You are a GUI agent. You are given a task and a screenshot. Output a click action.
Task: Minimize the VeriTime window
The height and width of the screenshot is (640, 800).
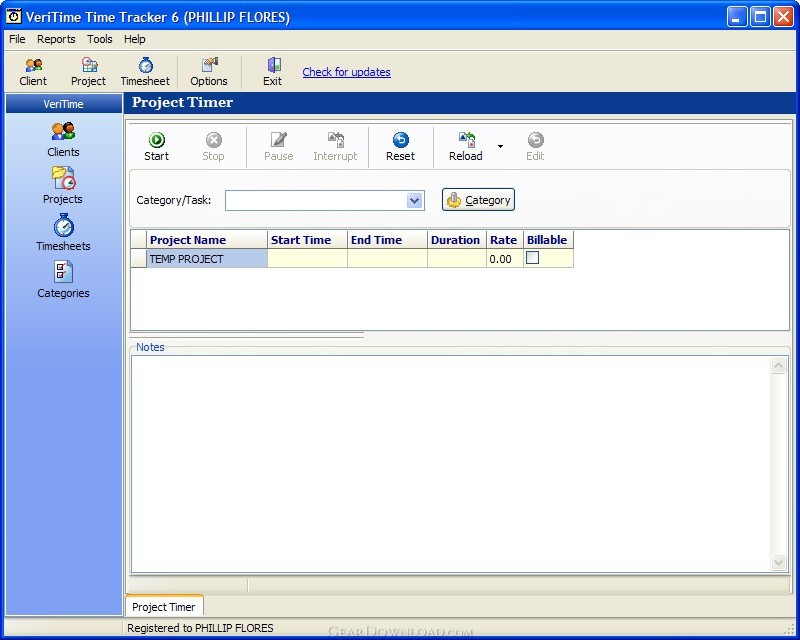[x=736, y=17]
